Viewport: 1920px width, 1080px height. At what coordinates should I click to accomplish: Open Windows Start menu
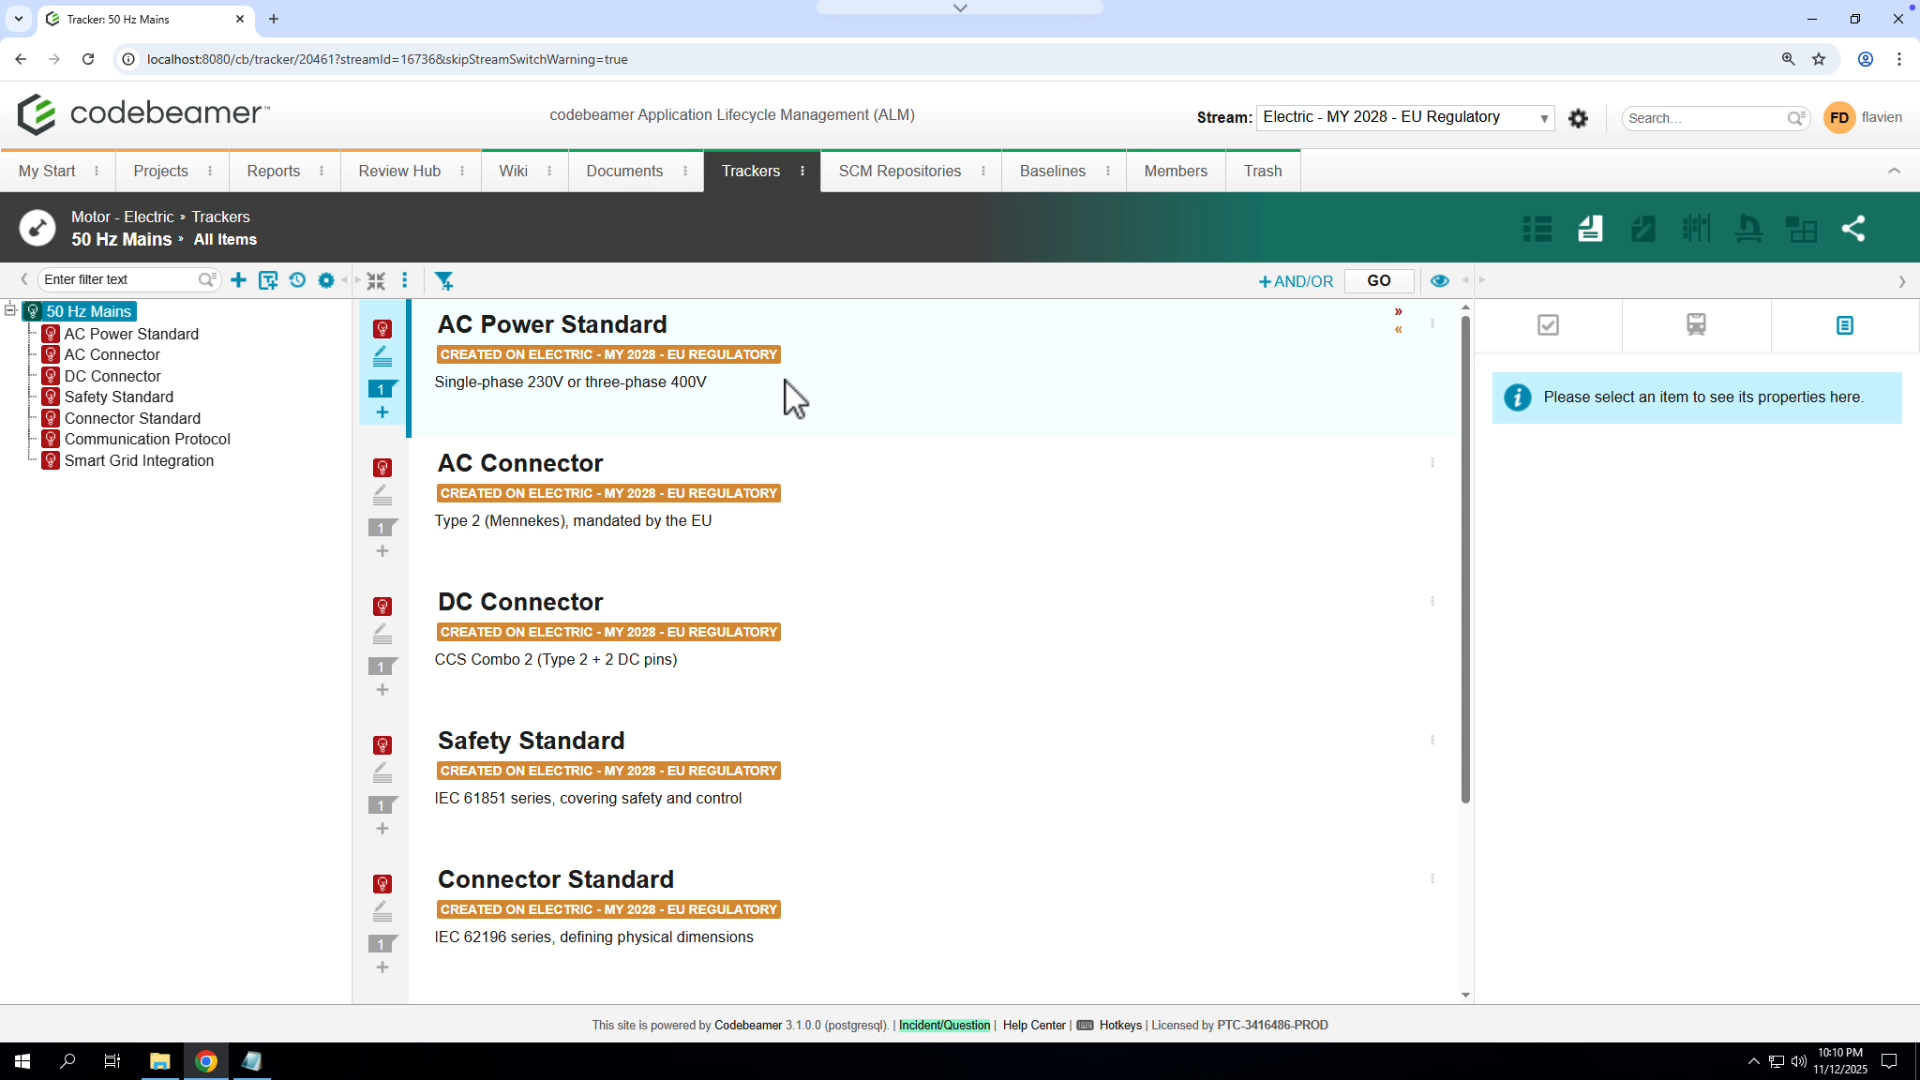coord(22,1061)
